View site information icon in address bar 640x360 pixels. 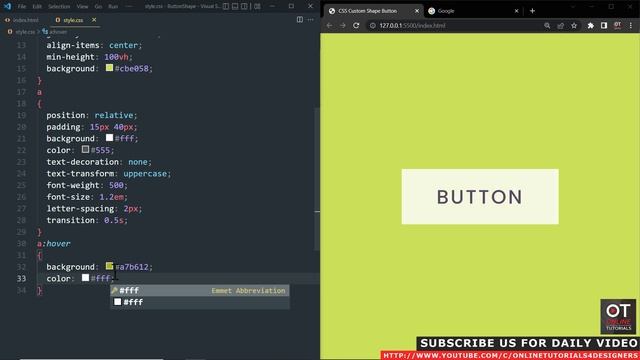tap(373, 25)
